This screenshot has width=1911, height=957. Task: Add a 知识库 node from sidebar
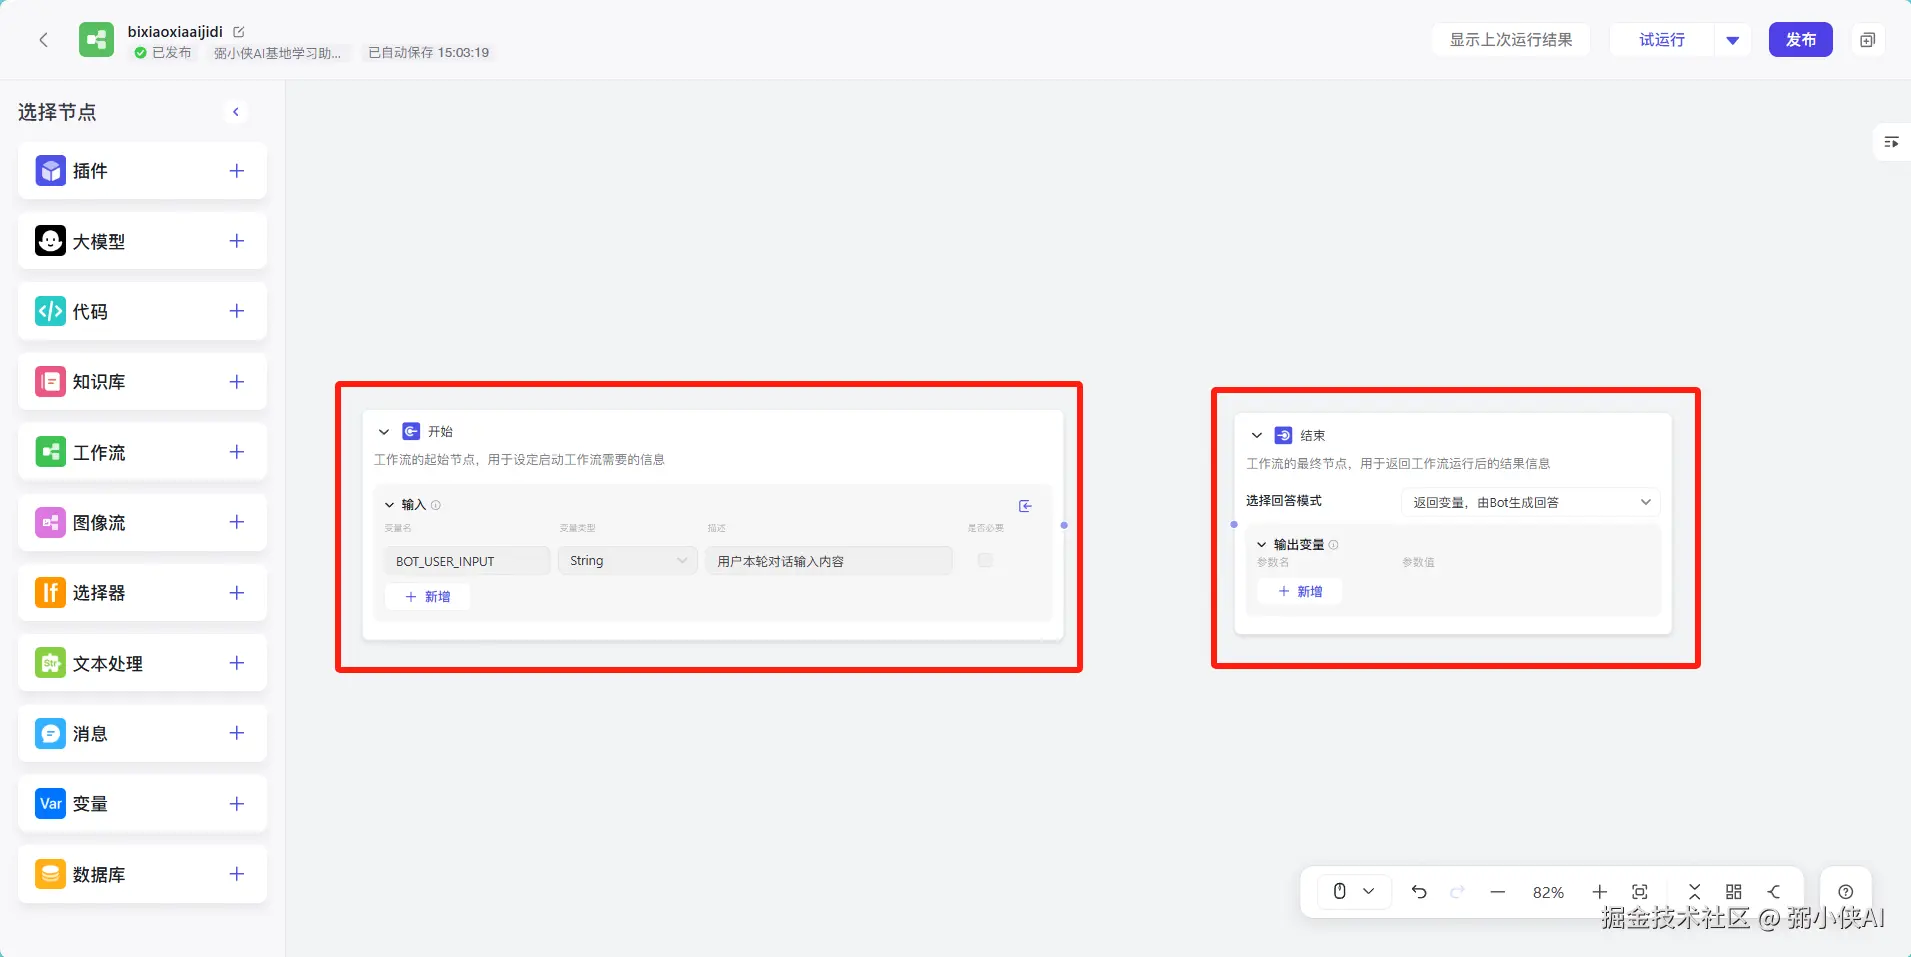point(237,382)
